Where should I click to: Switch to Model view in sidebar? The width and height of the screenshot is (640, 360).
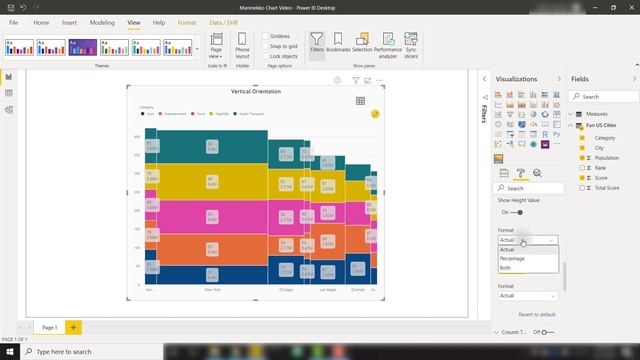pos(9,109)
